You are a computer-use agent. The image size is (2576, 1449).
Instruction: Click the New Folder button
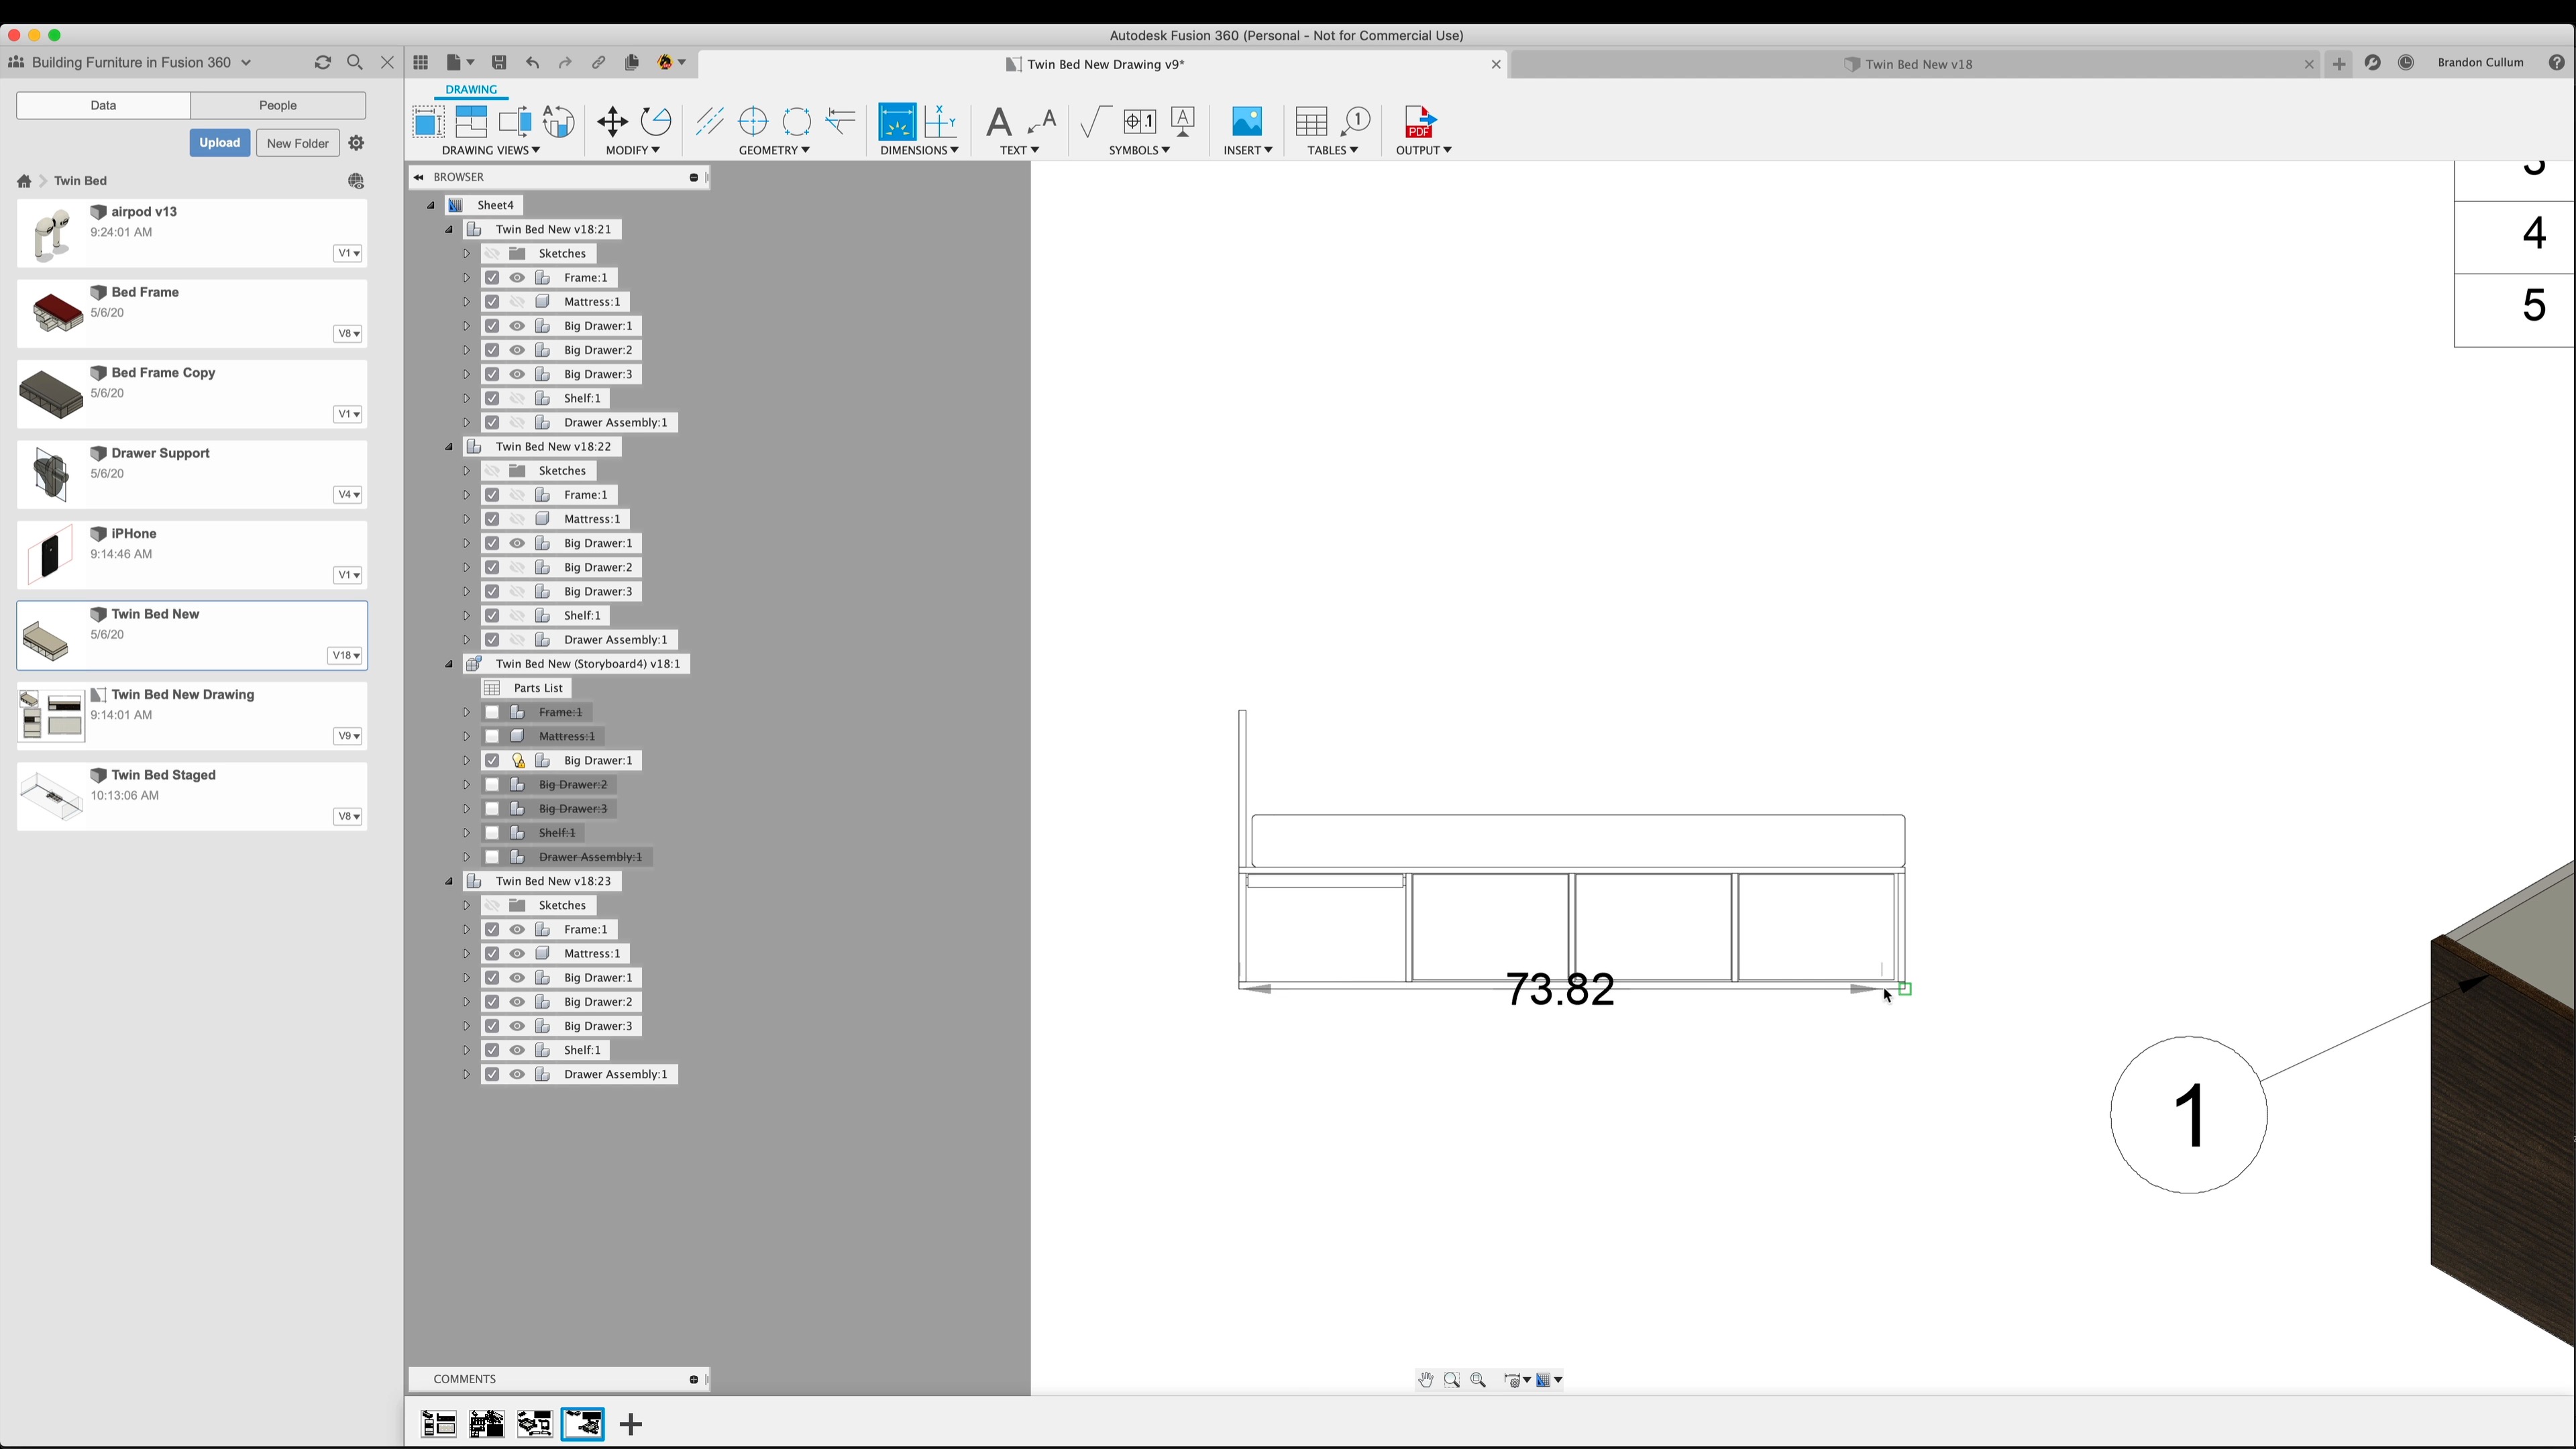(298, 143)
